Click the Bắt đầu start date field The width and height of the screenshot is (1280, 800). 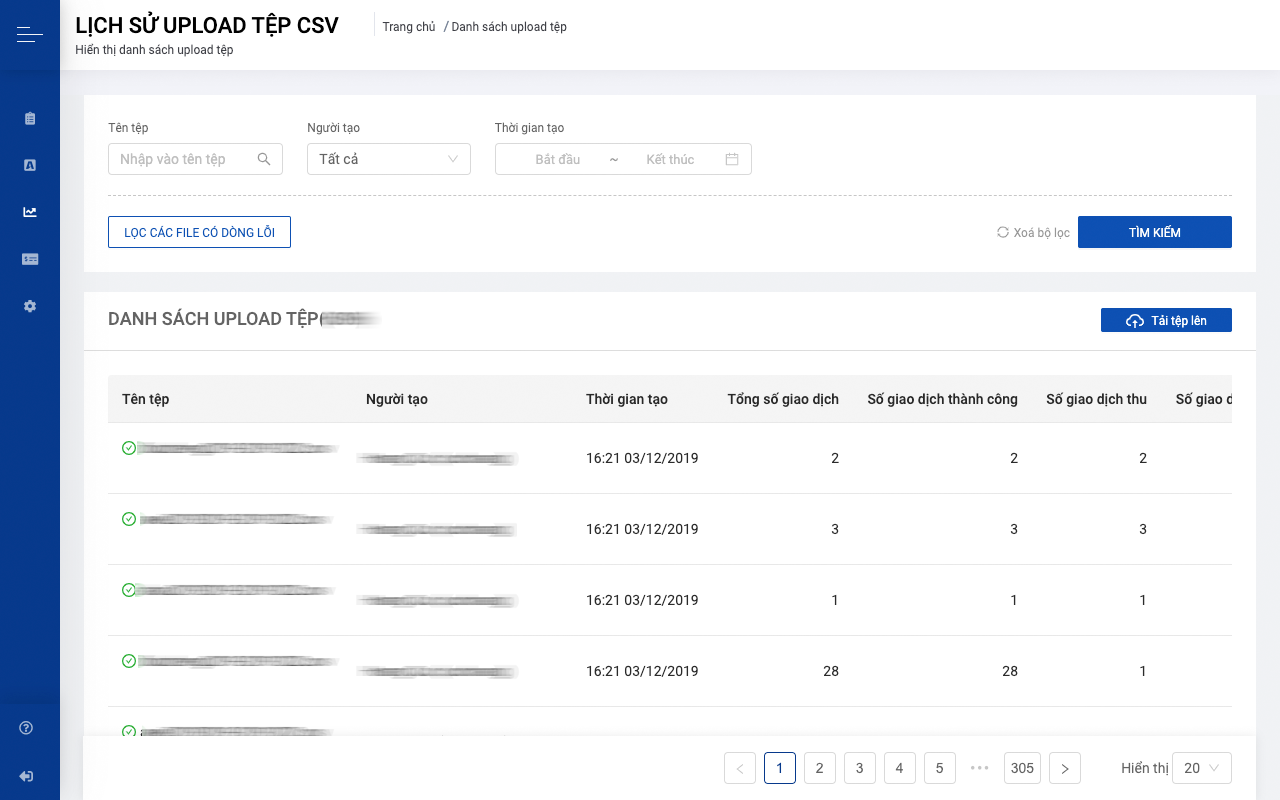tap(557, 159)
